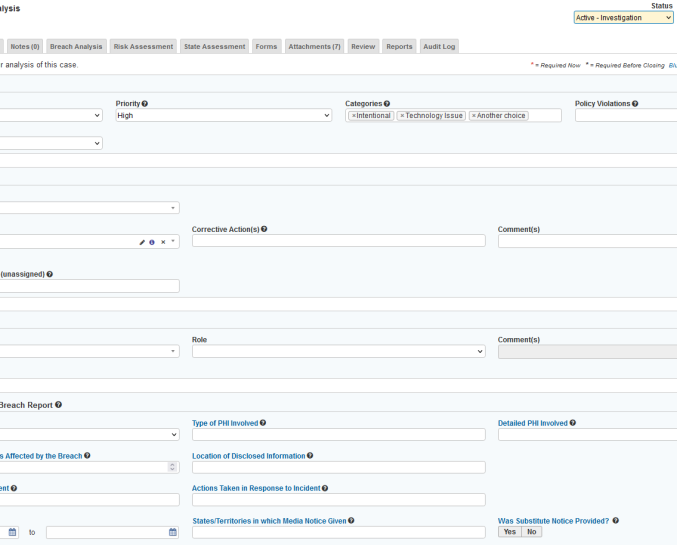
Task: Open the Role dropdown
Action: click(x=338, y=352)
